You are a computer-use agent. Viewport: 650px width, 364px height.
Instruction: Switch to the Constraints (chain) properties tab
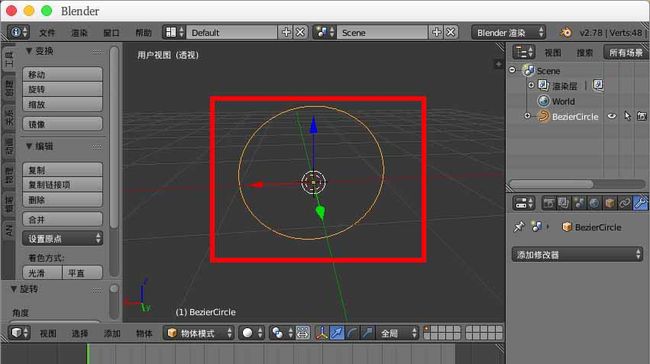(x=624, y=203)
